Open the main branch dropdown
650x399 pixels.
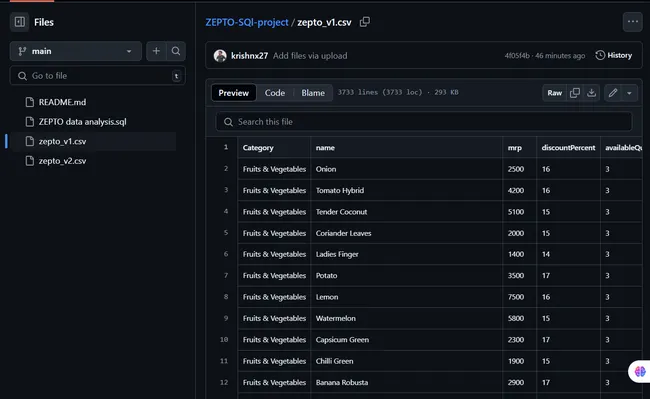pos(75,51)
